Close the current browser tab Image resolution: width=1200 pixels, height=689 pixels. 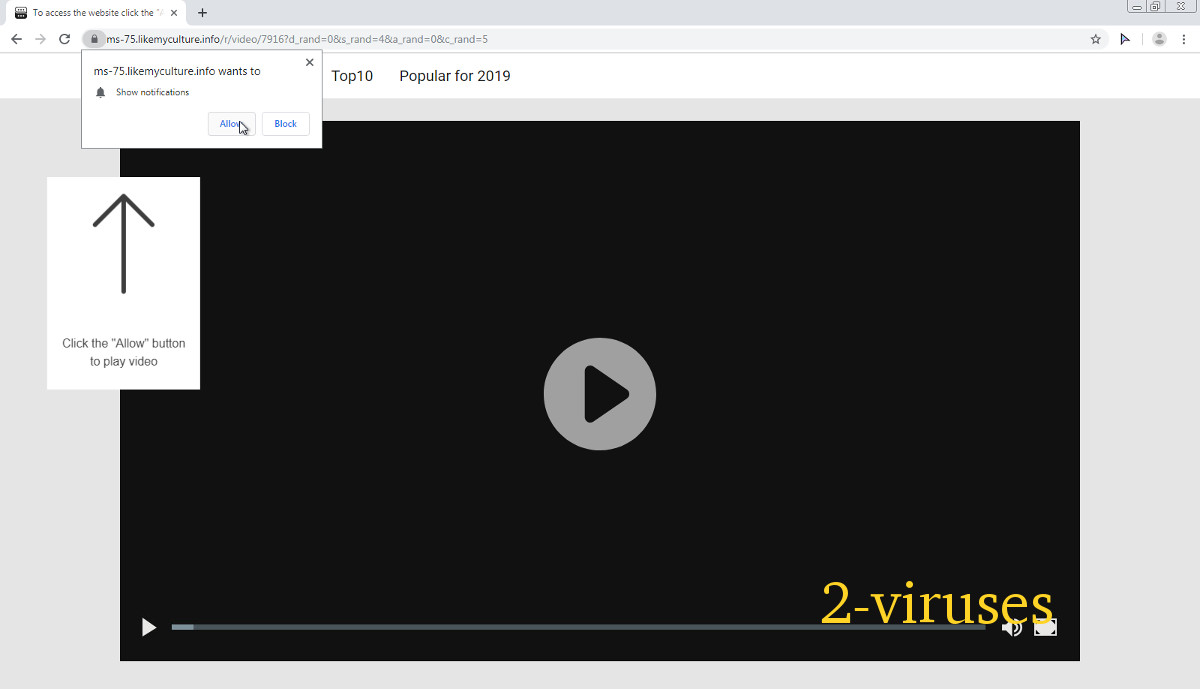click(x=174, y=13)
